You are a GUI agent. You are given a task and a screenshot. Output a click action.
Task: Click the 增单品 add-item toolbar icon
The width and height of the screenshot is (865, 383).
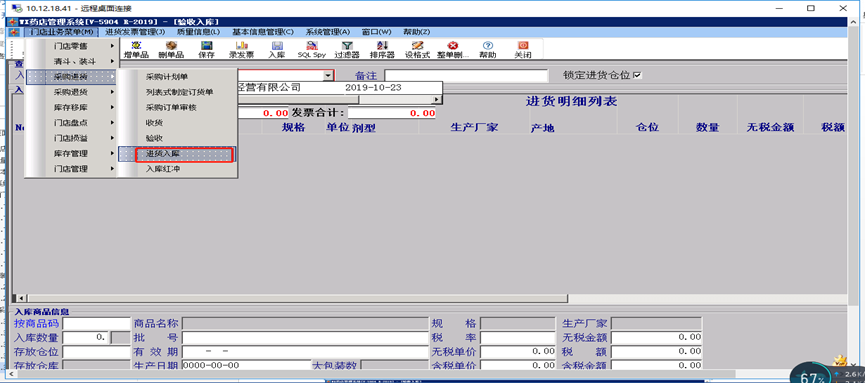click(x=136, y=50)
